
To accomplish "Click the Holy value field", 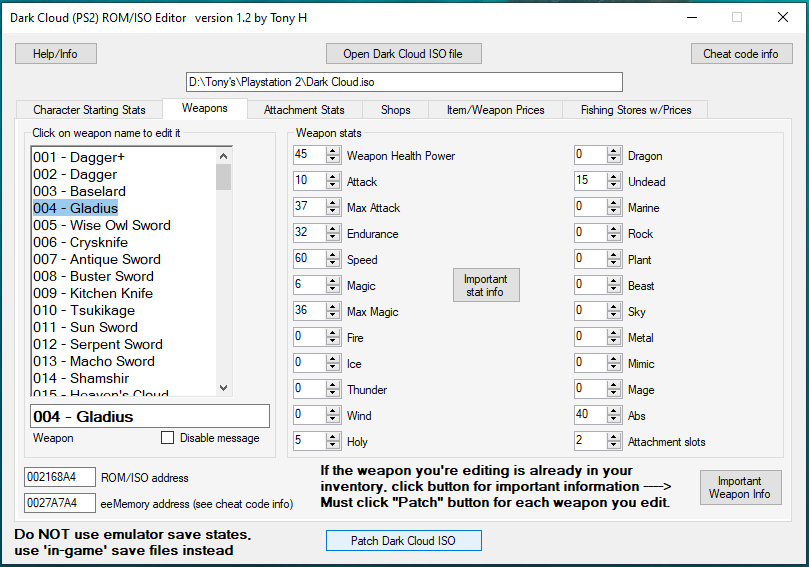I will [x=309, y=441].
